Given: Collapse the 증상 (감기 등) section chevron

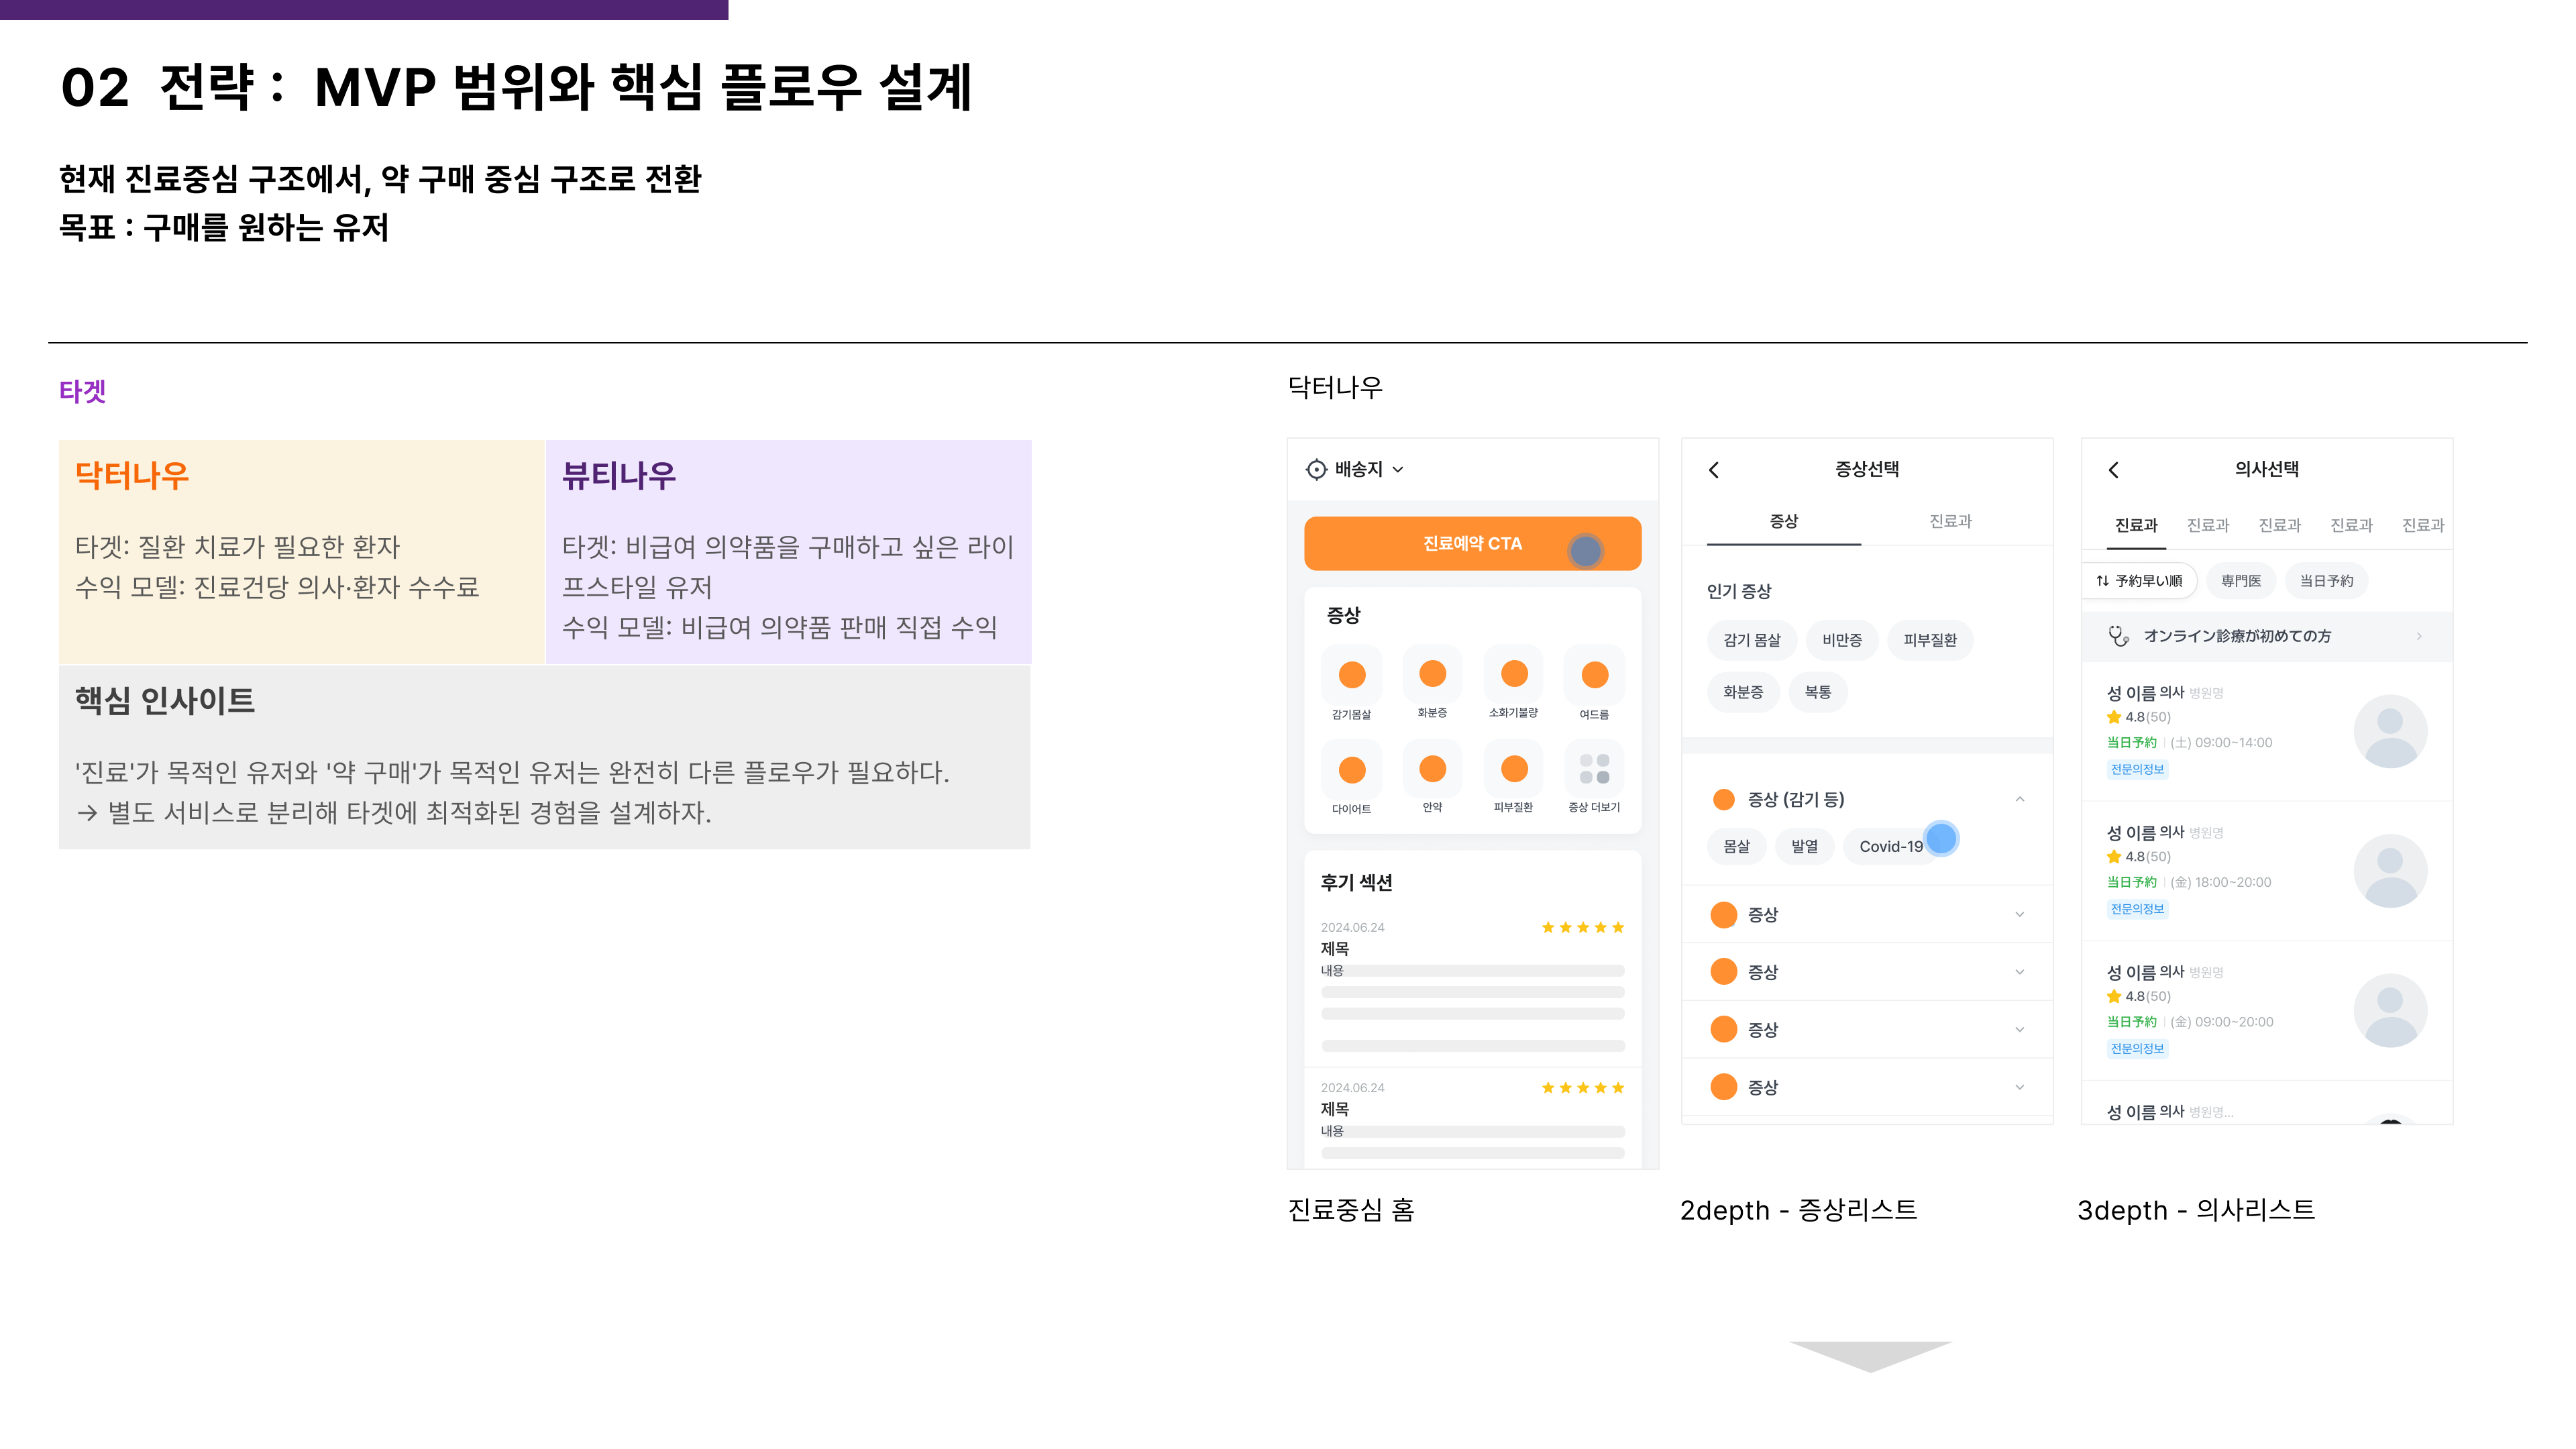Looking at the screenshot, I should 2020,799.
